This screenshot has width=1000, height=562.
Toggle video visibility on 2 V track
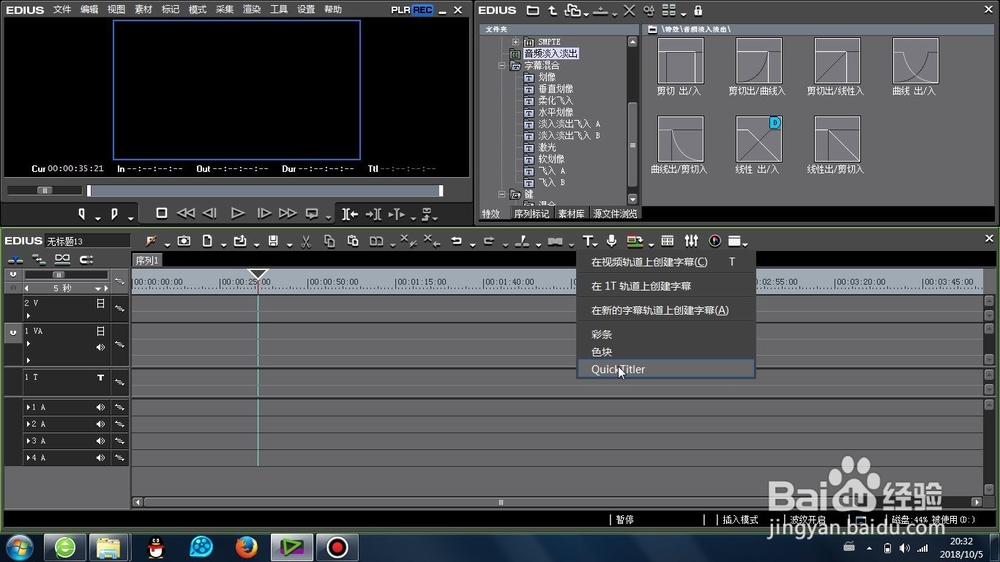pyautogui.click(x=100, y=304)
